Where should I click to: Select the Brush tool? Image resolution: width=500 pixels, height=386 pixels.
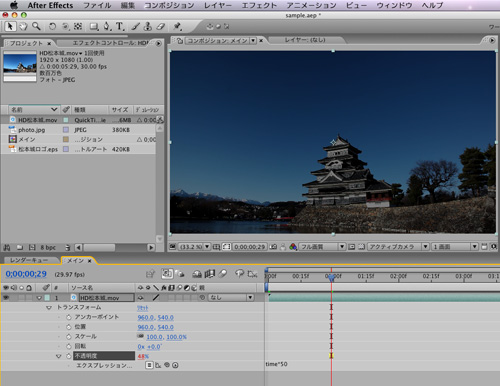pyautogui.click(x=135, y=26)
